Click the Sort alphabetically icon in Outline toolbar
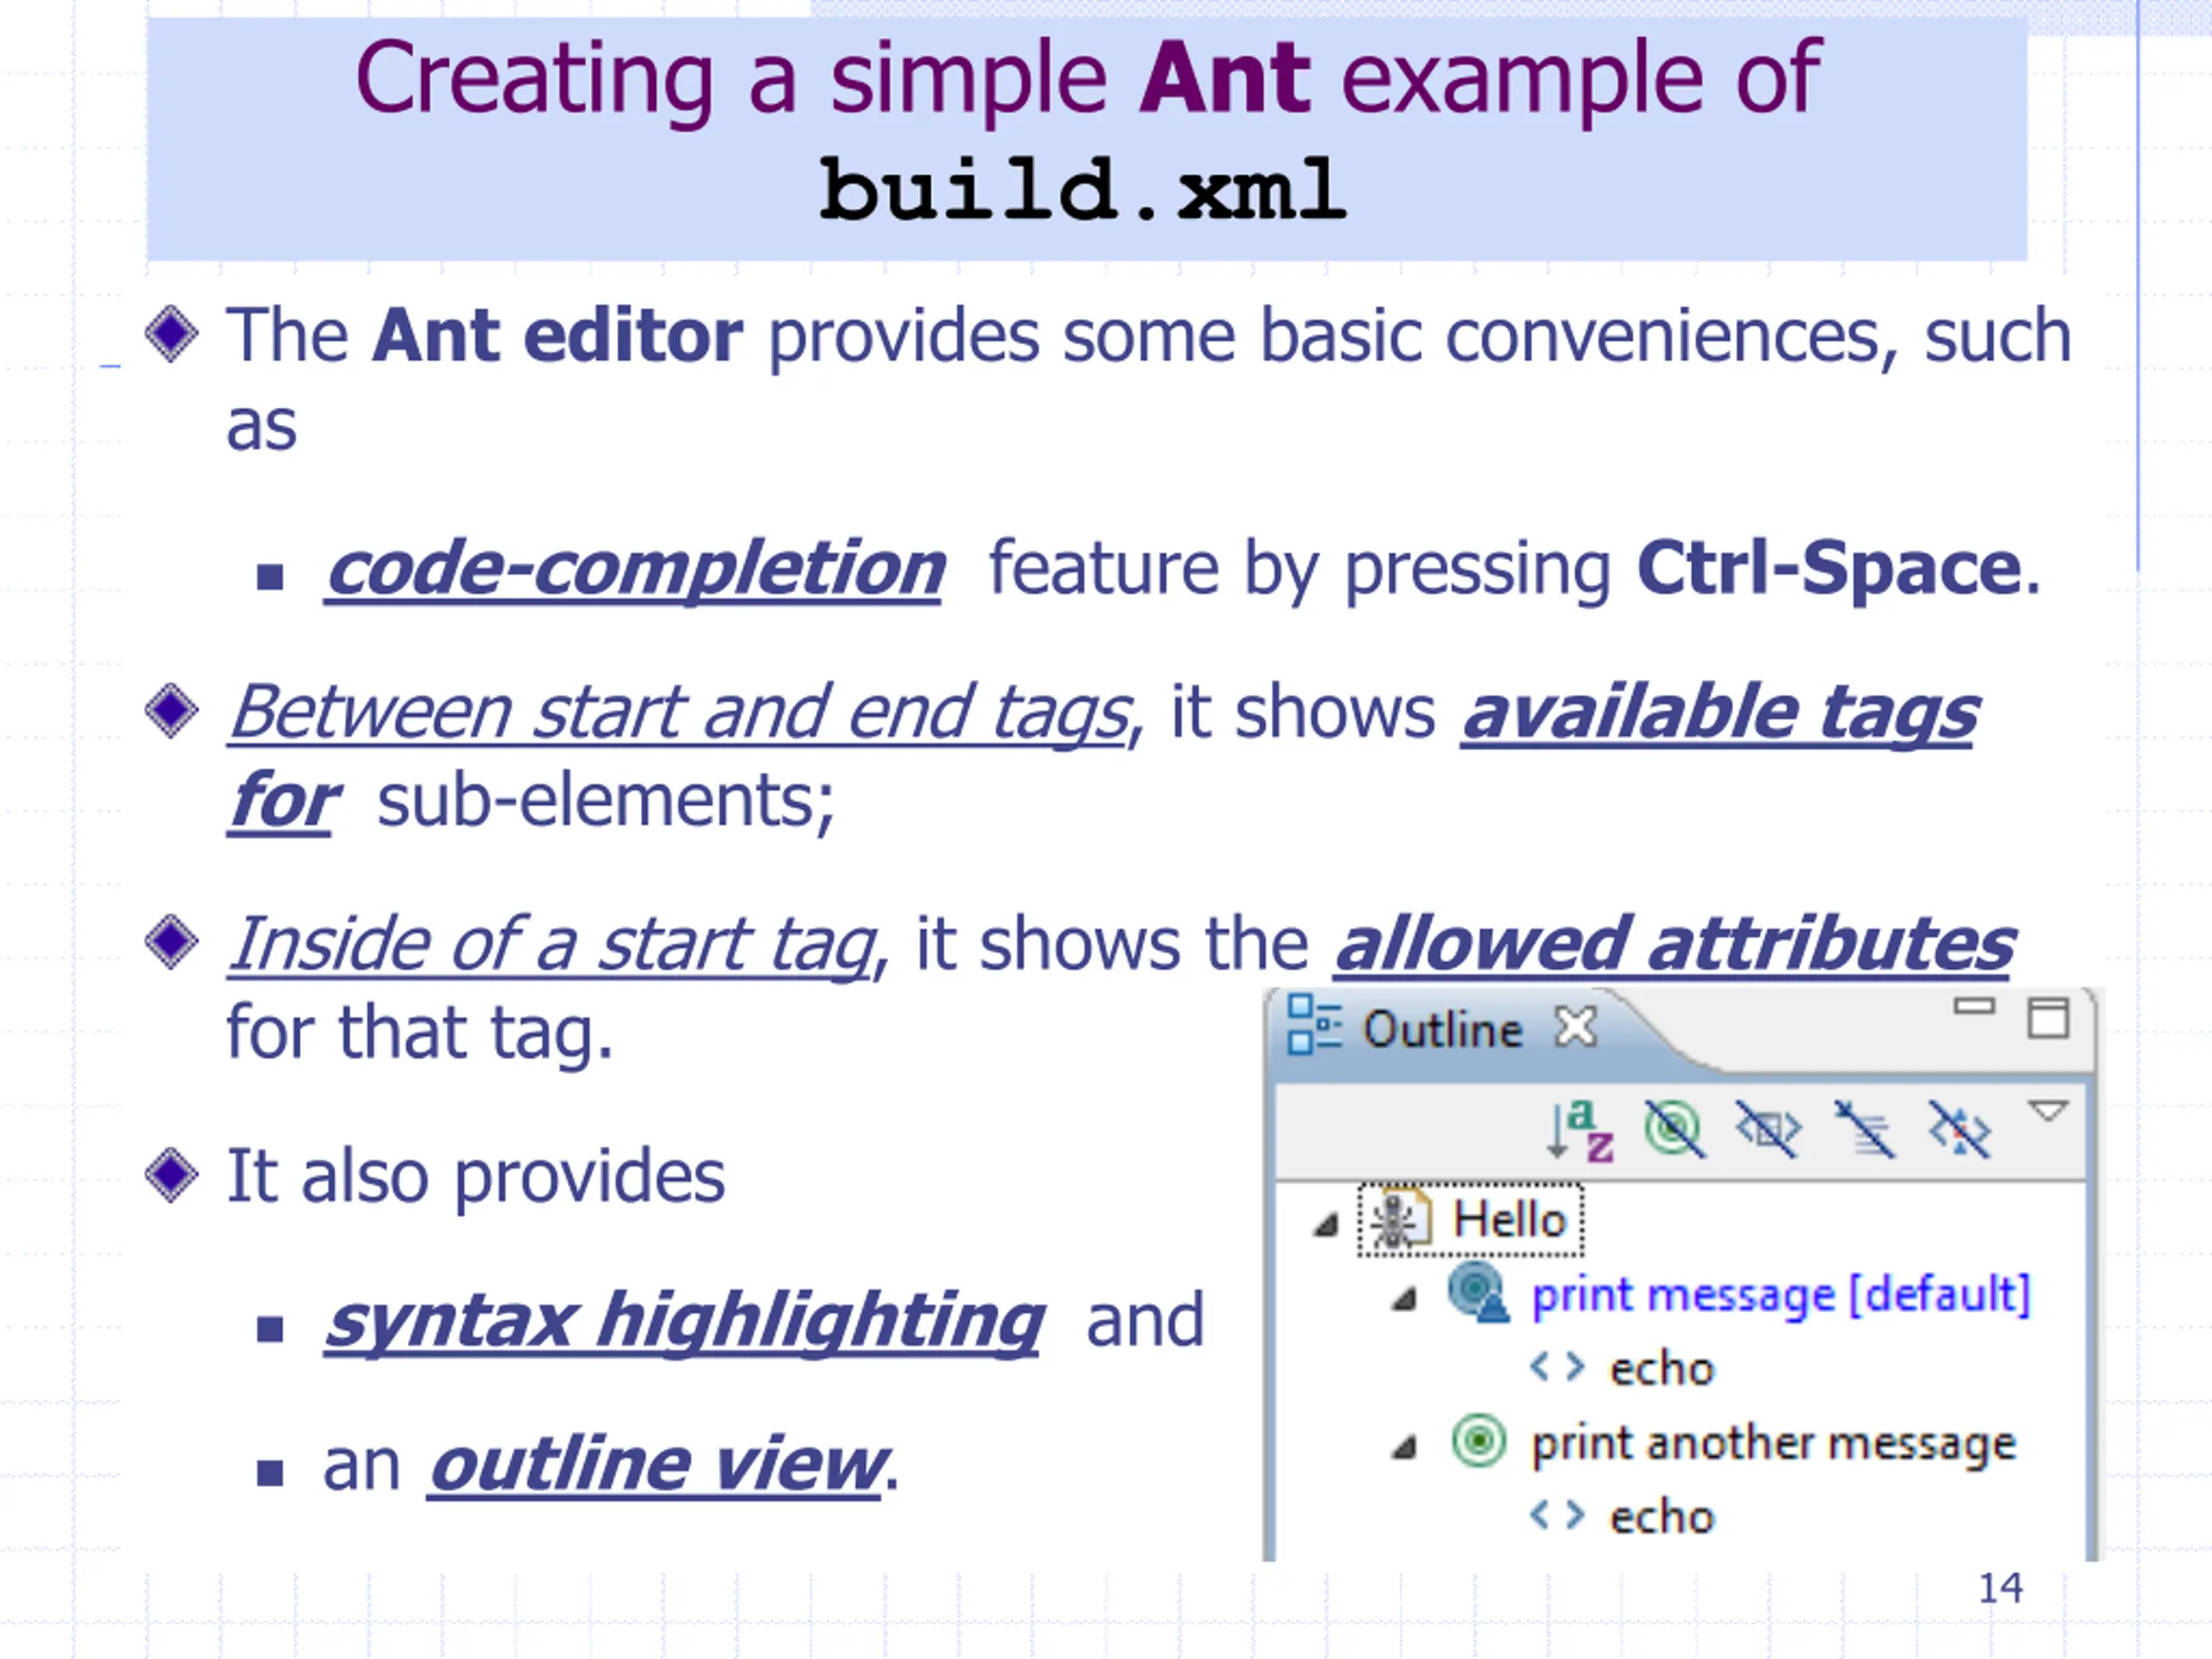Viewport: 2212px width, 1659px height. pyautogui.click(x=1580, y=1130)
